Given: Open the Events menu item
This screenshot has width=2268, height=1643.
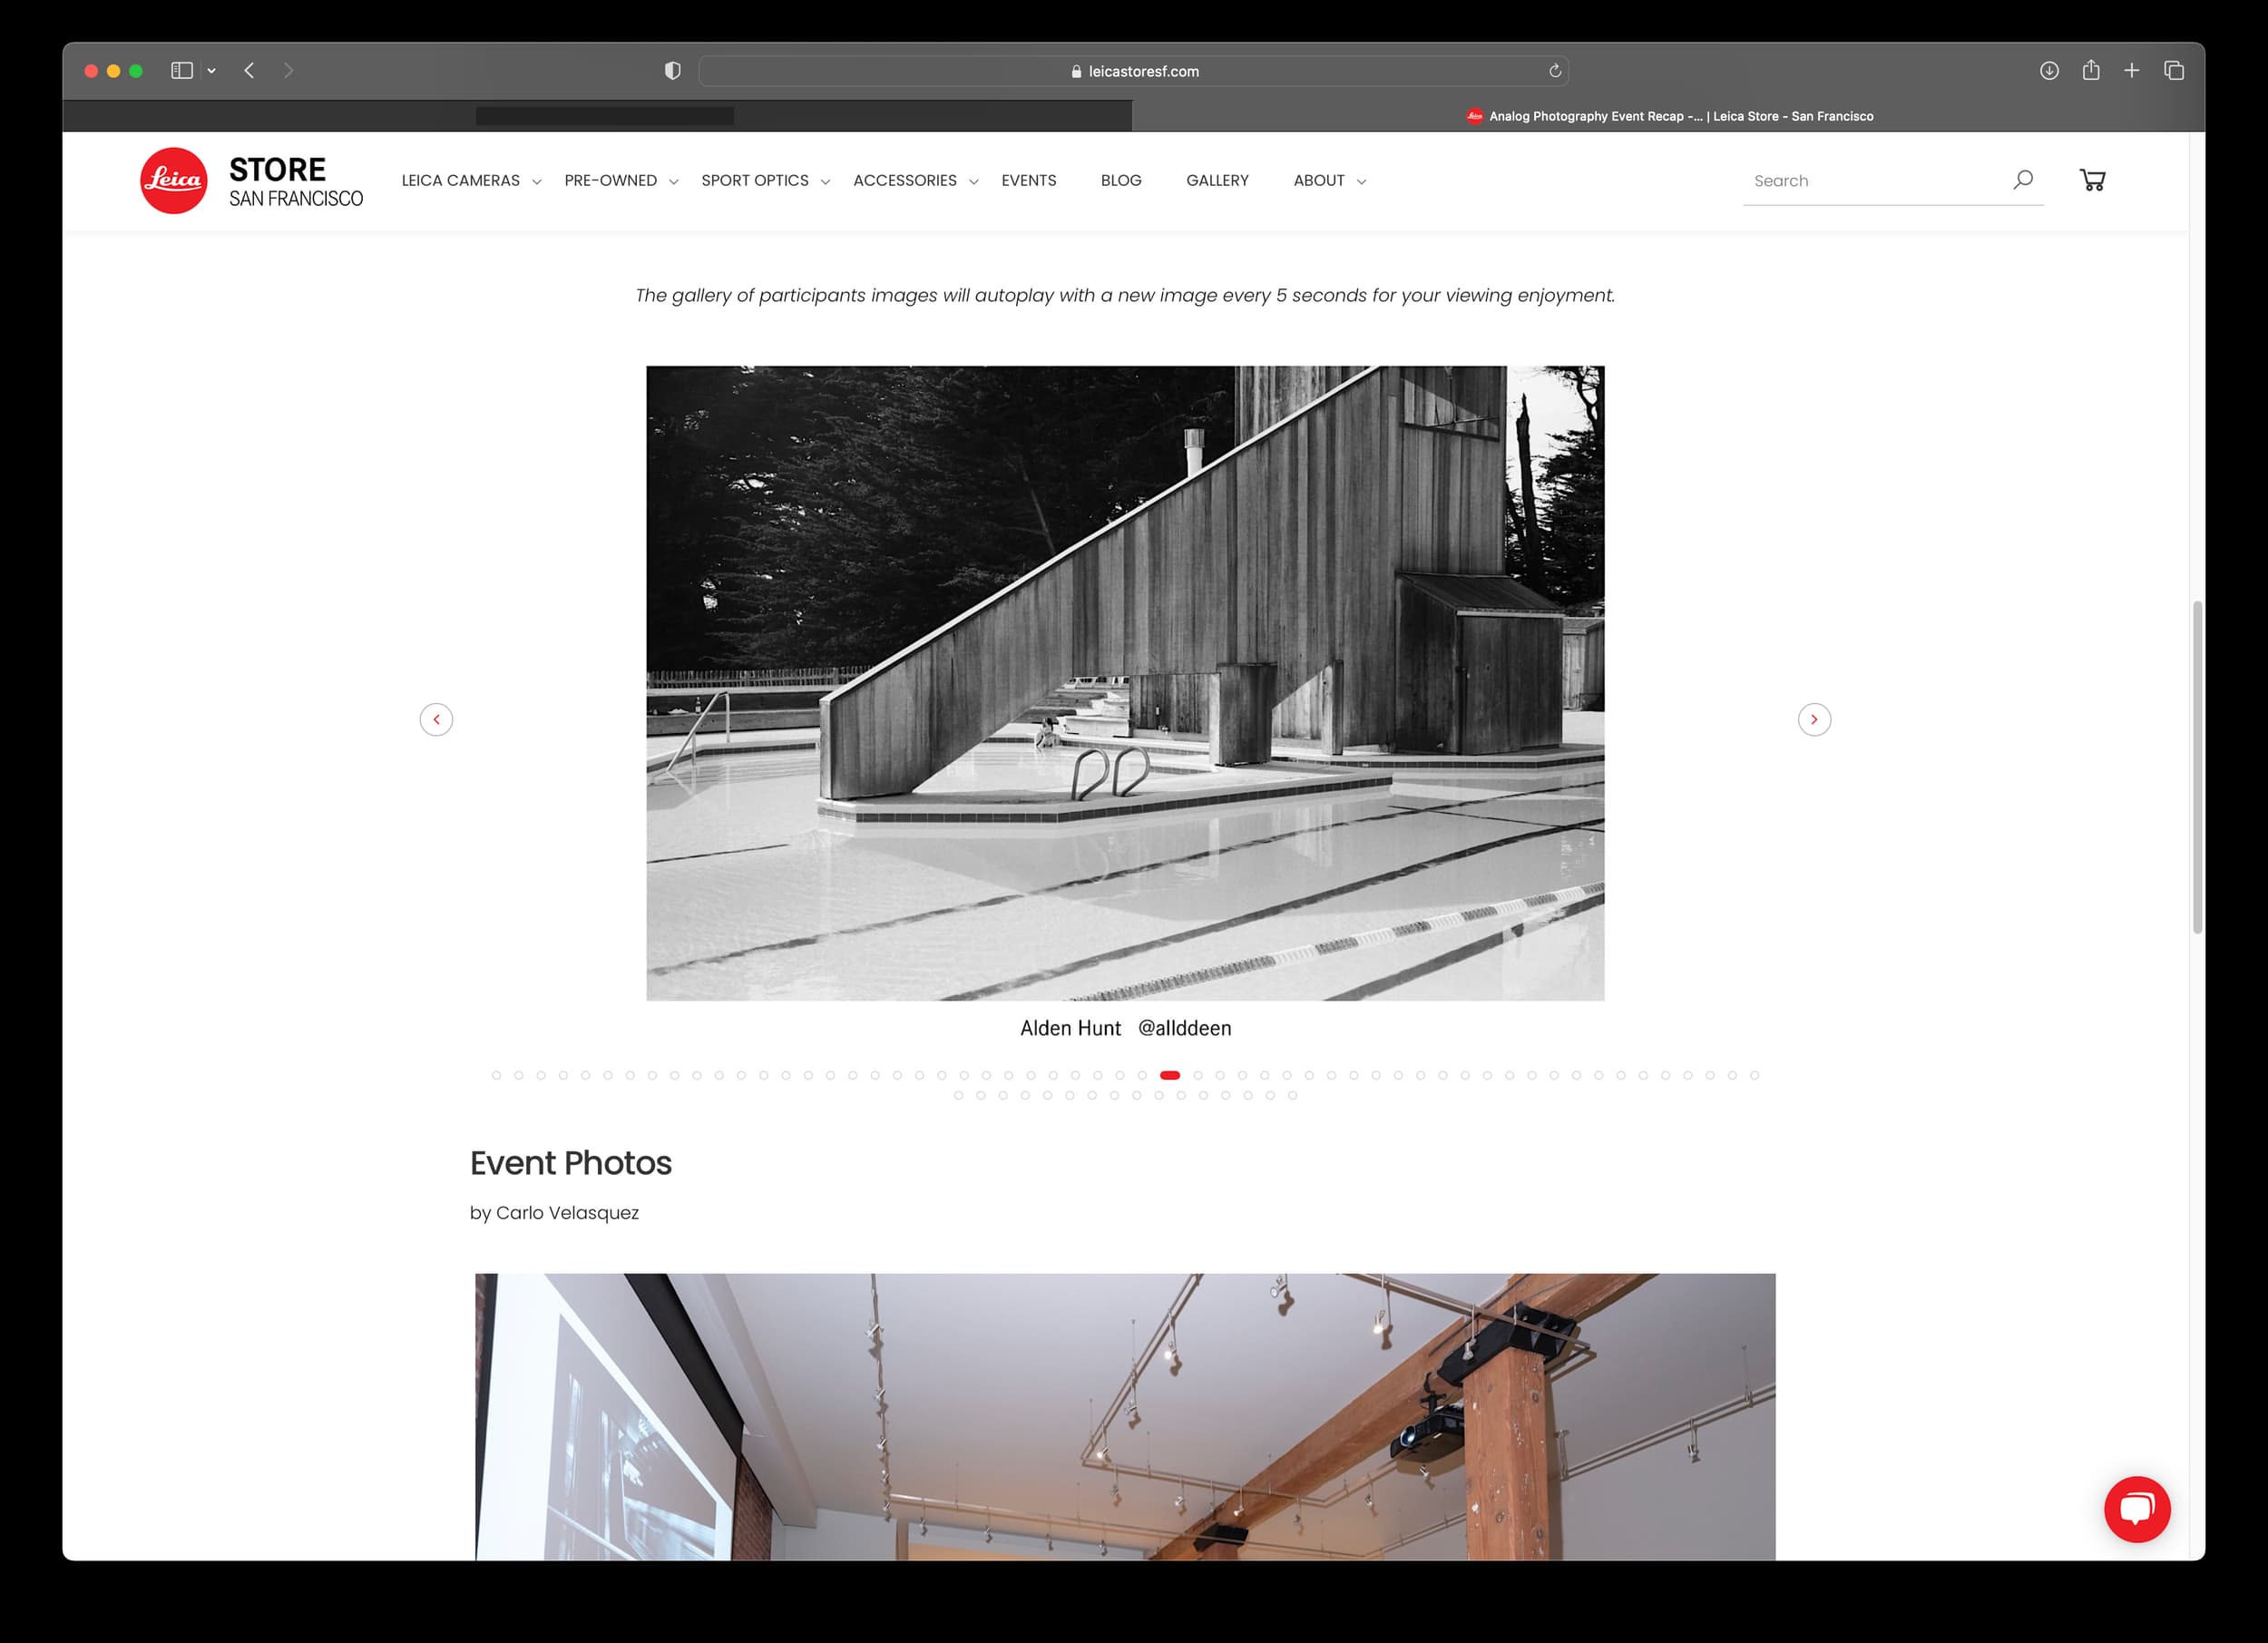Looking at the screenshot, I should [x=1028, y=181].
